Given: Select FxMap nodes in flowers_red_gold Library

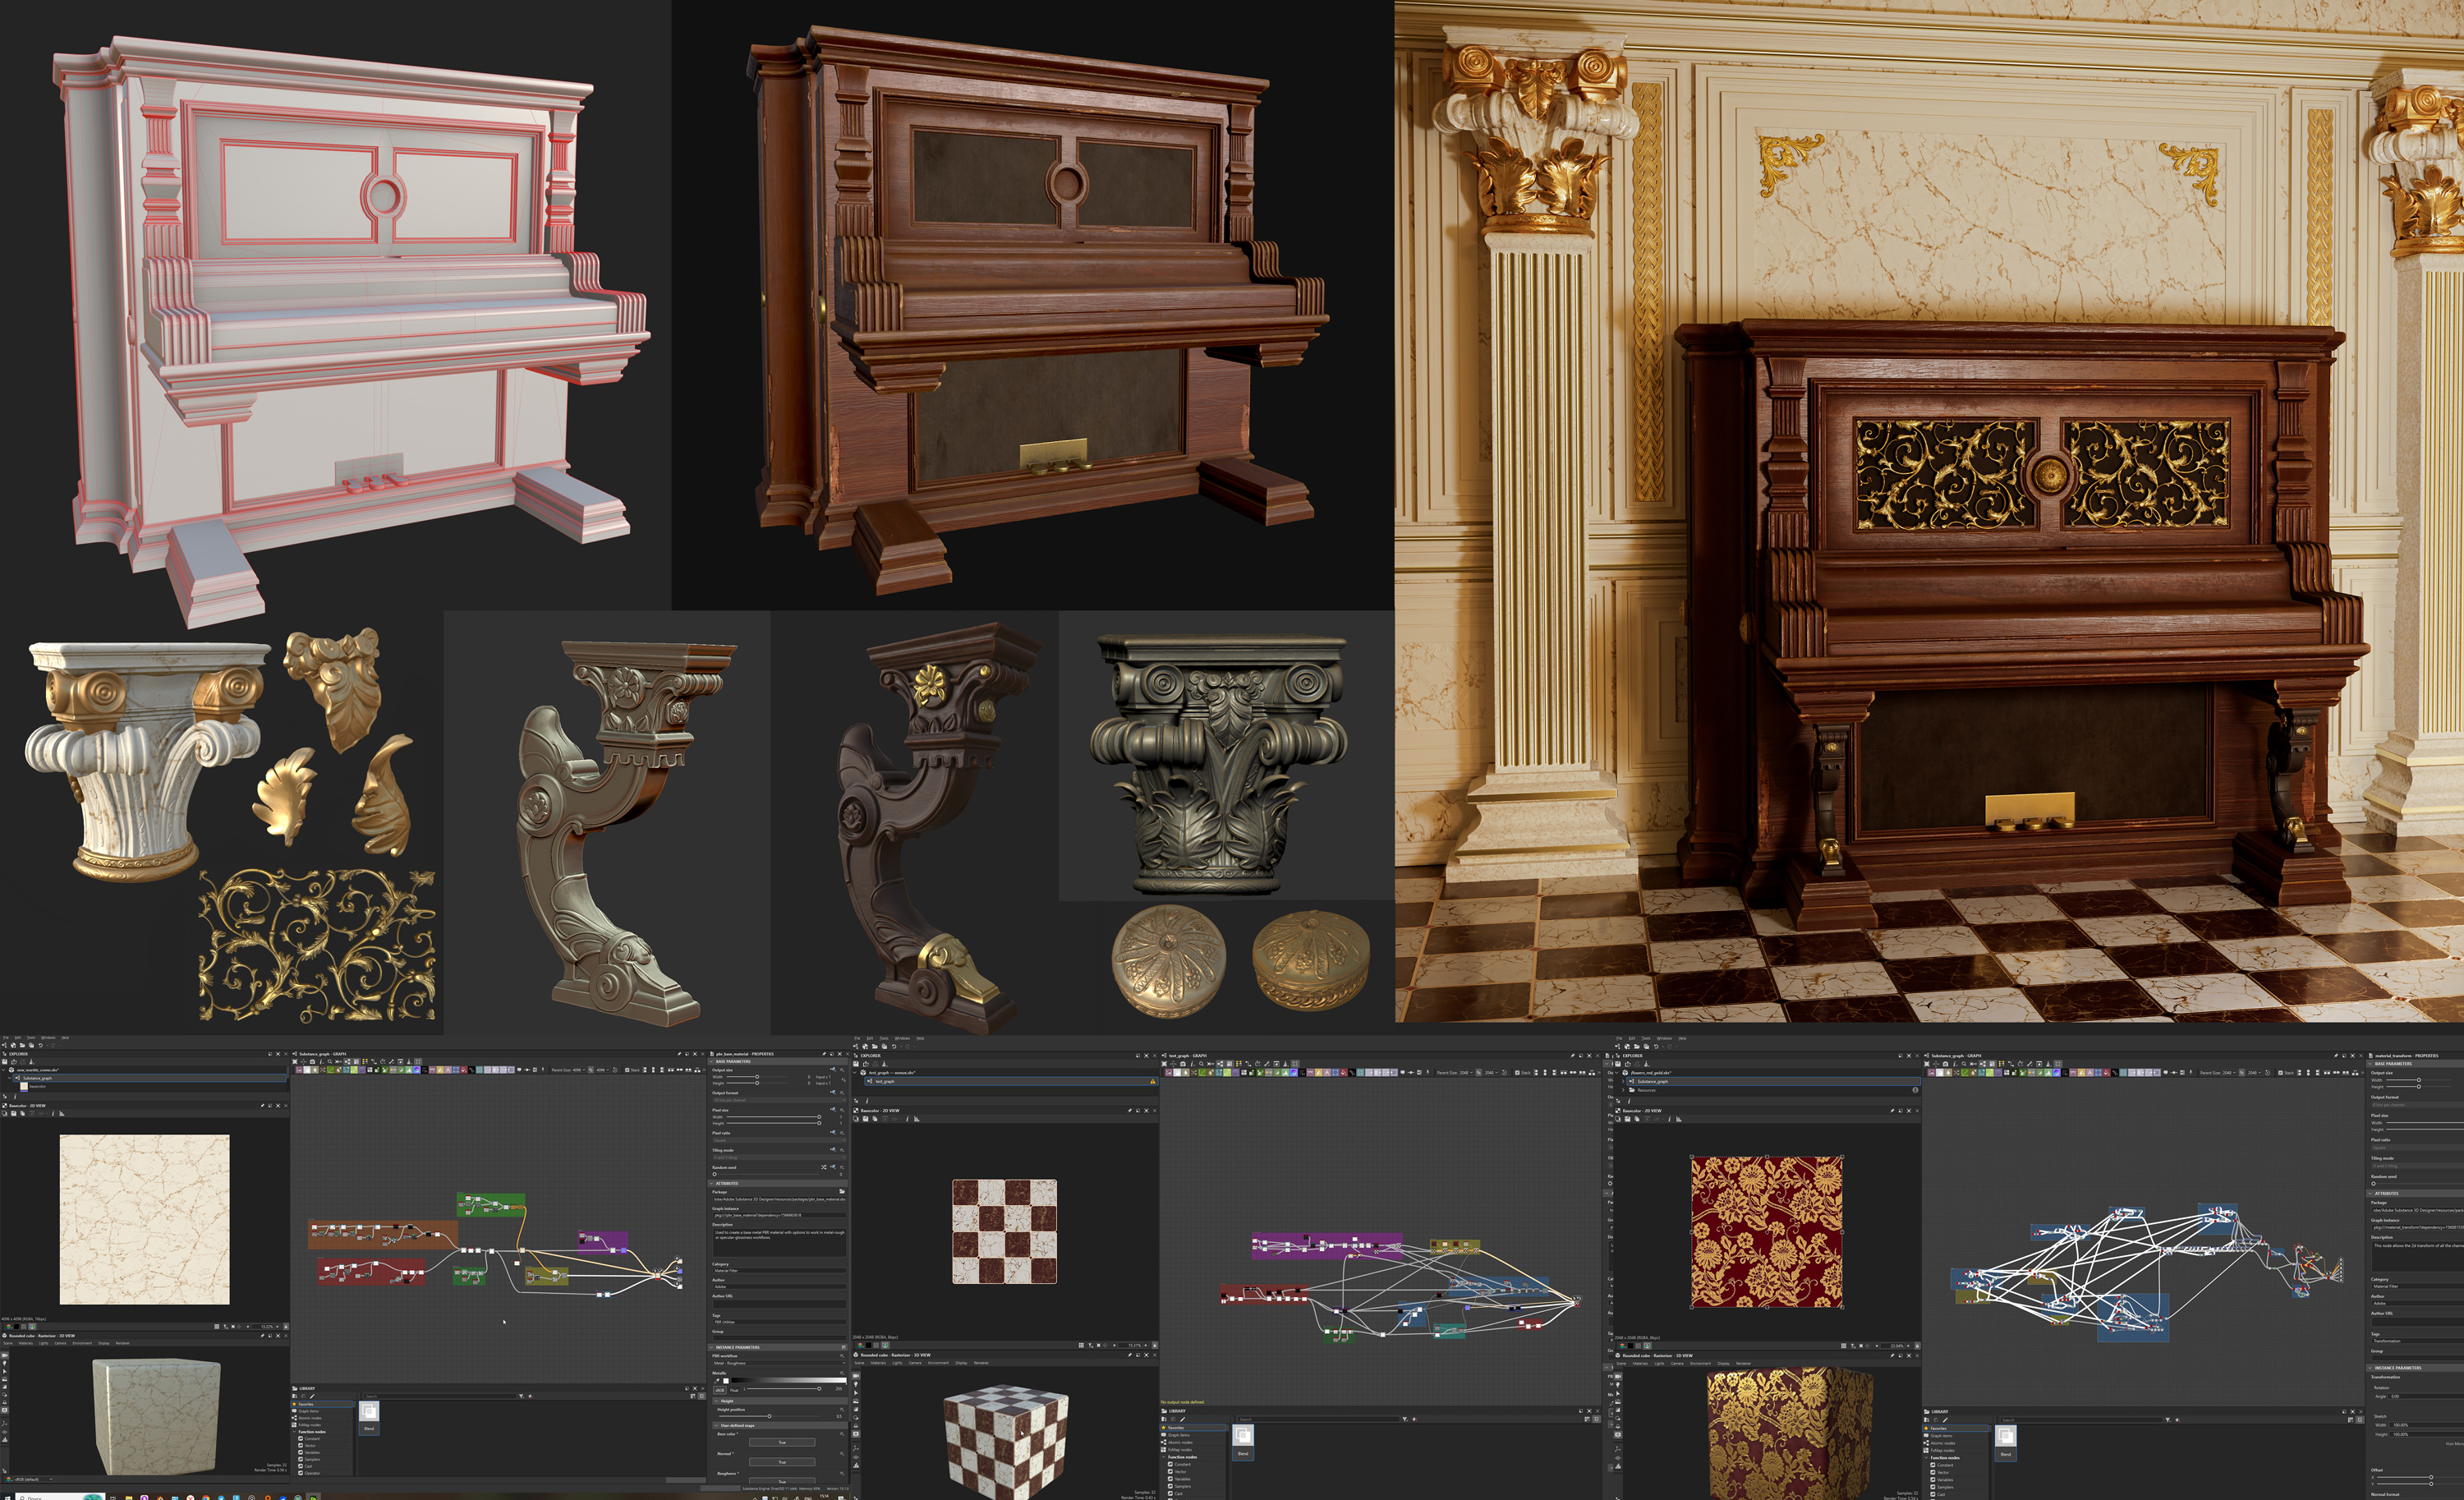Looking at the screenshot, I should click(x=1956, y=1451).
